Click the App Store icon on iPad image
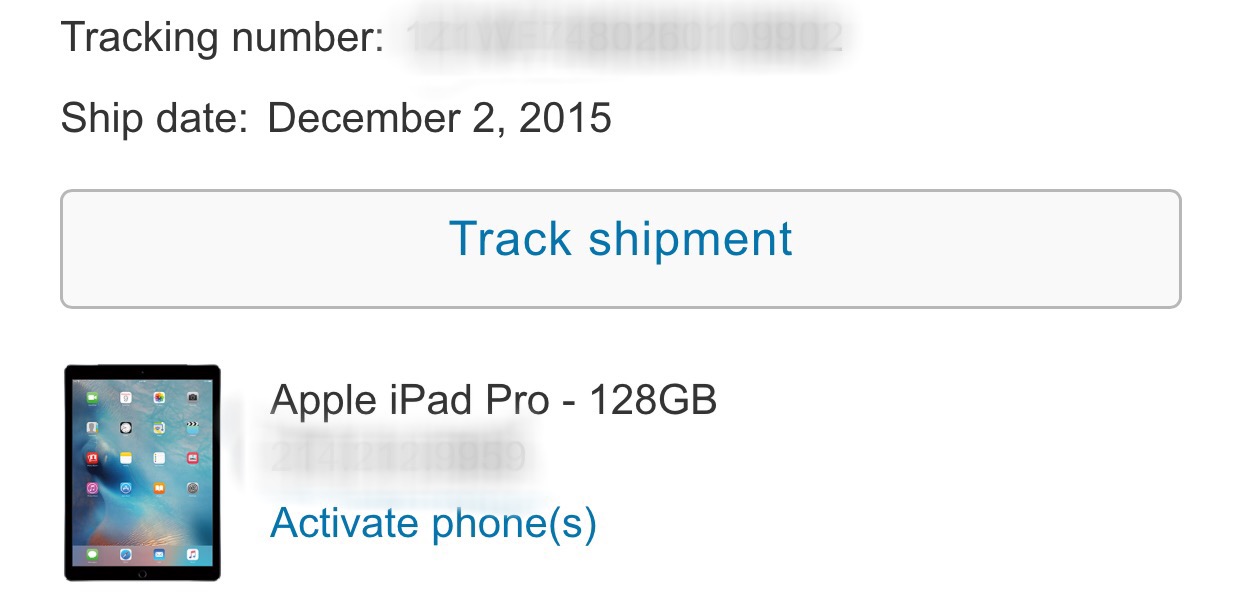The width and height of the screenshot is (1242, 599). [x=126, y=488]
